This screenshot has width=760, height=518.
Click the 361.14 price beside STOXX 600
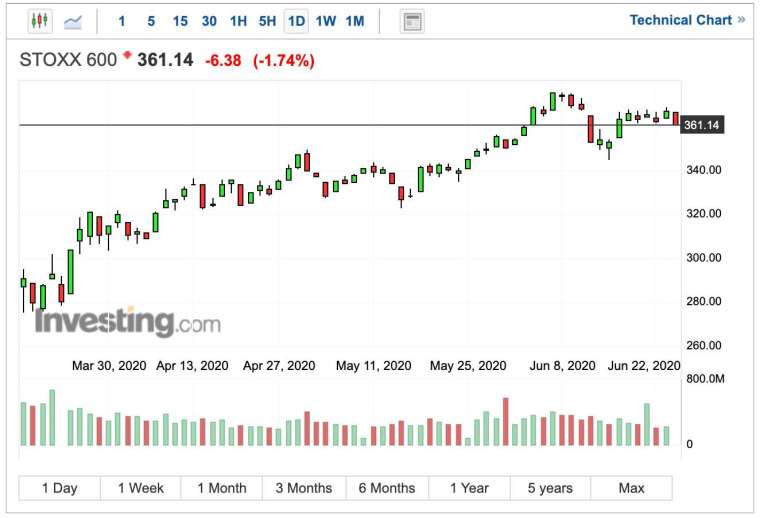click(165, 60)
